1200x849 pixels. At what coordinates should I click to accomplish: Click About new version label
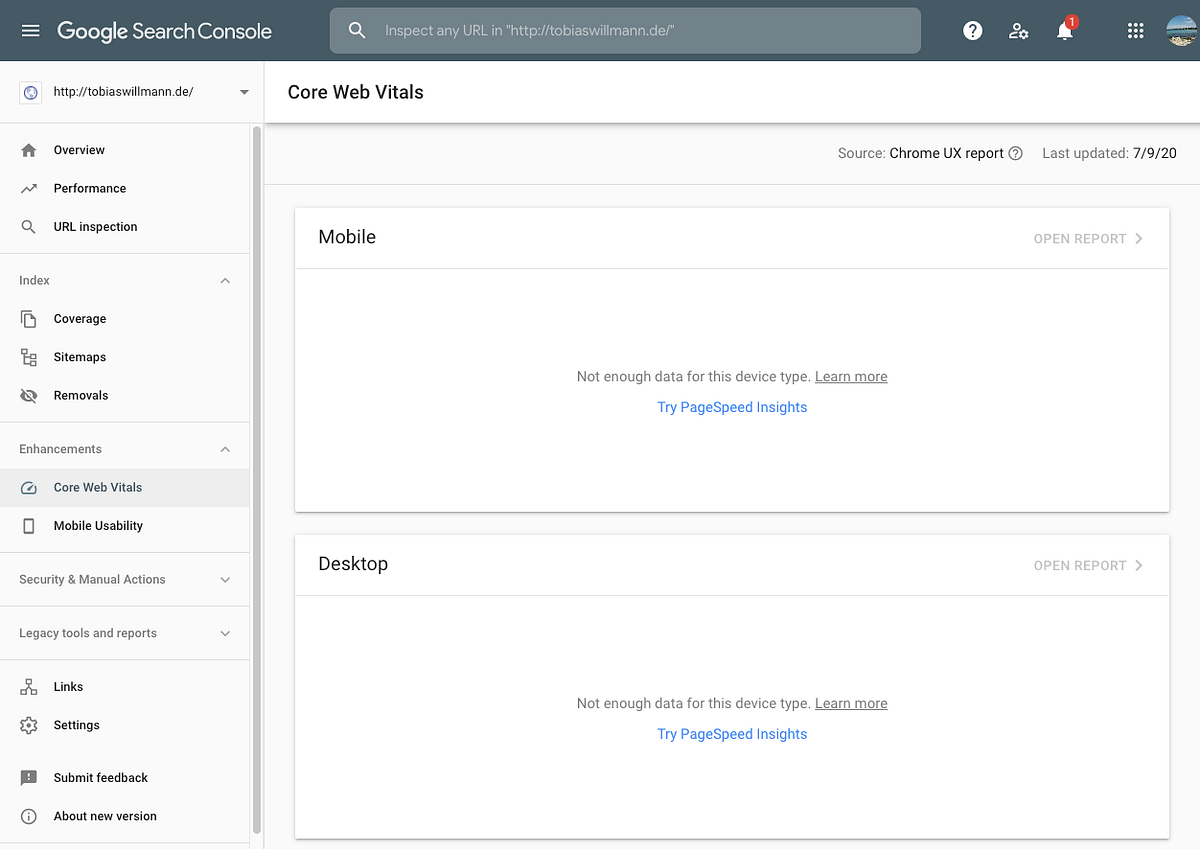[x=105, y=816]
